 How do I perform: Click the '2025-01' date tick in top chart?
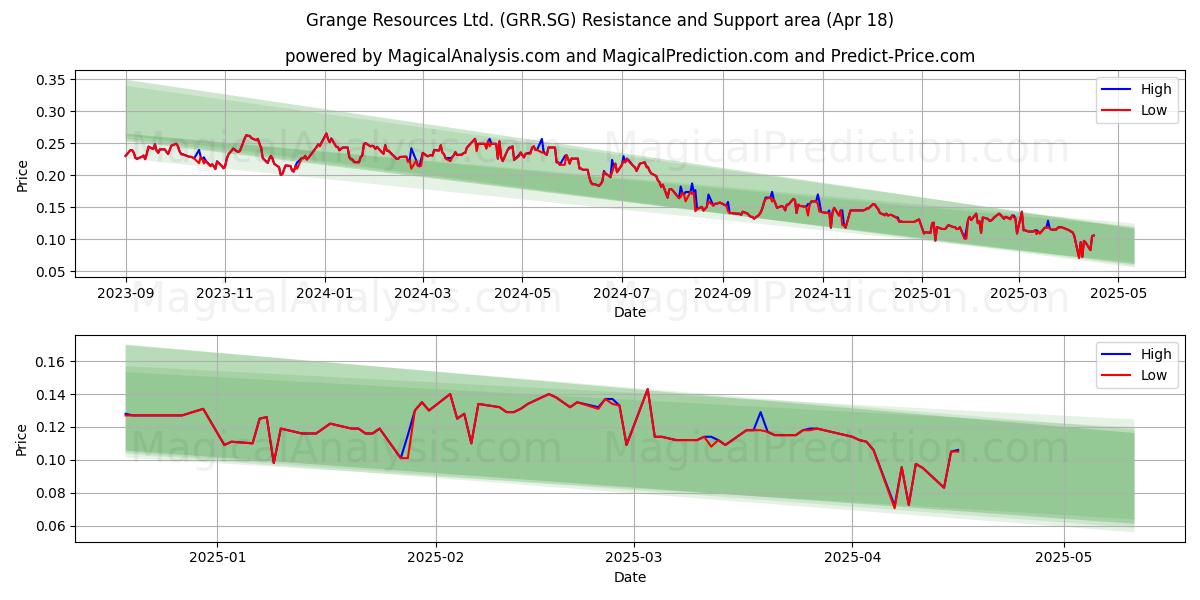click(x=921, y=296)
